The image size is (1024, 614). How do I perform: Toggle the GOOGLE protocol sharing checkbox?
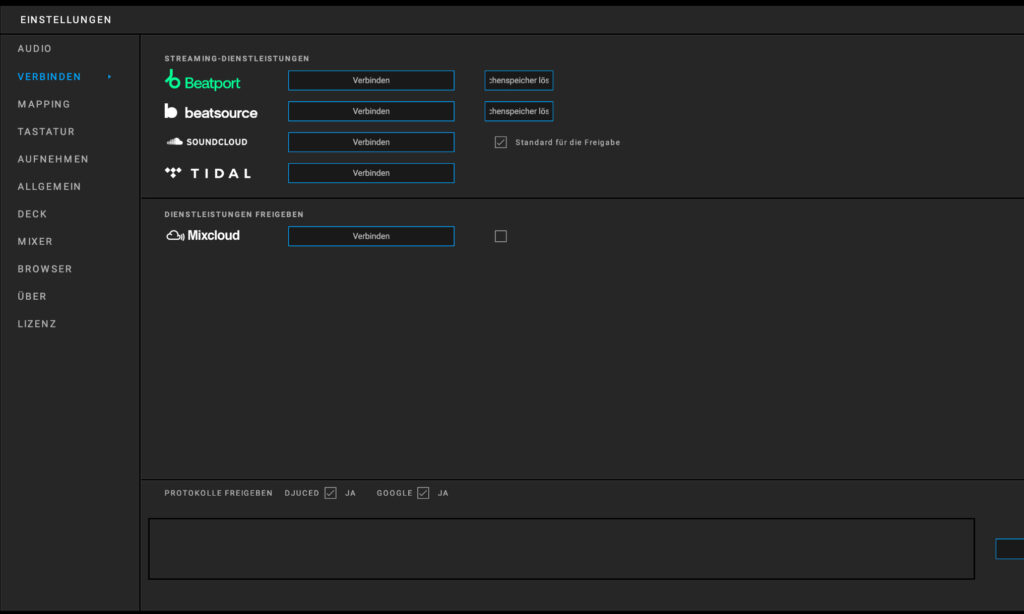tap(423, 493)
